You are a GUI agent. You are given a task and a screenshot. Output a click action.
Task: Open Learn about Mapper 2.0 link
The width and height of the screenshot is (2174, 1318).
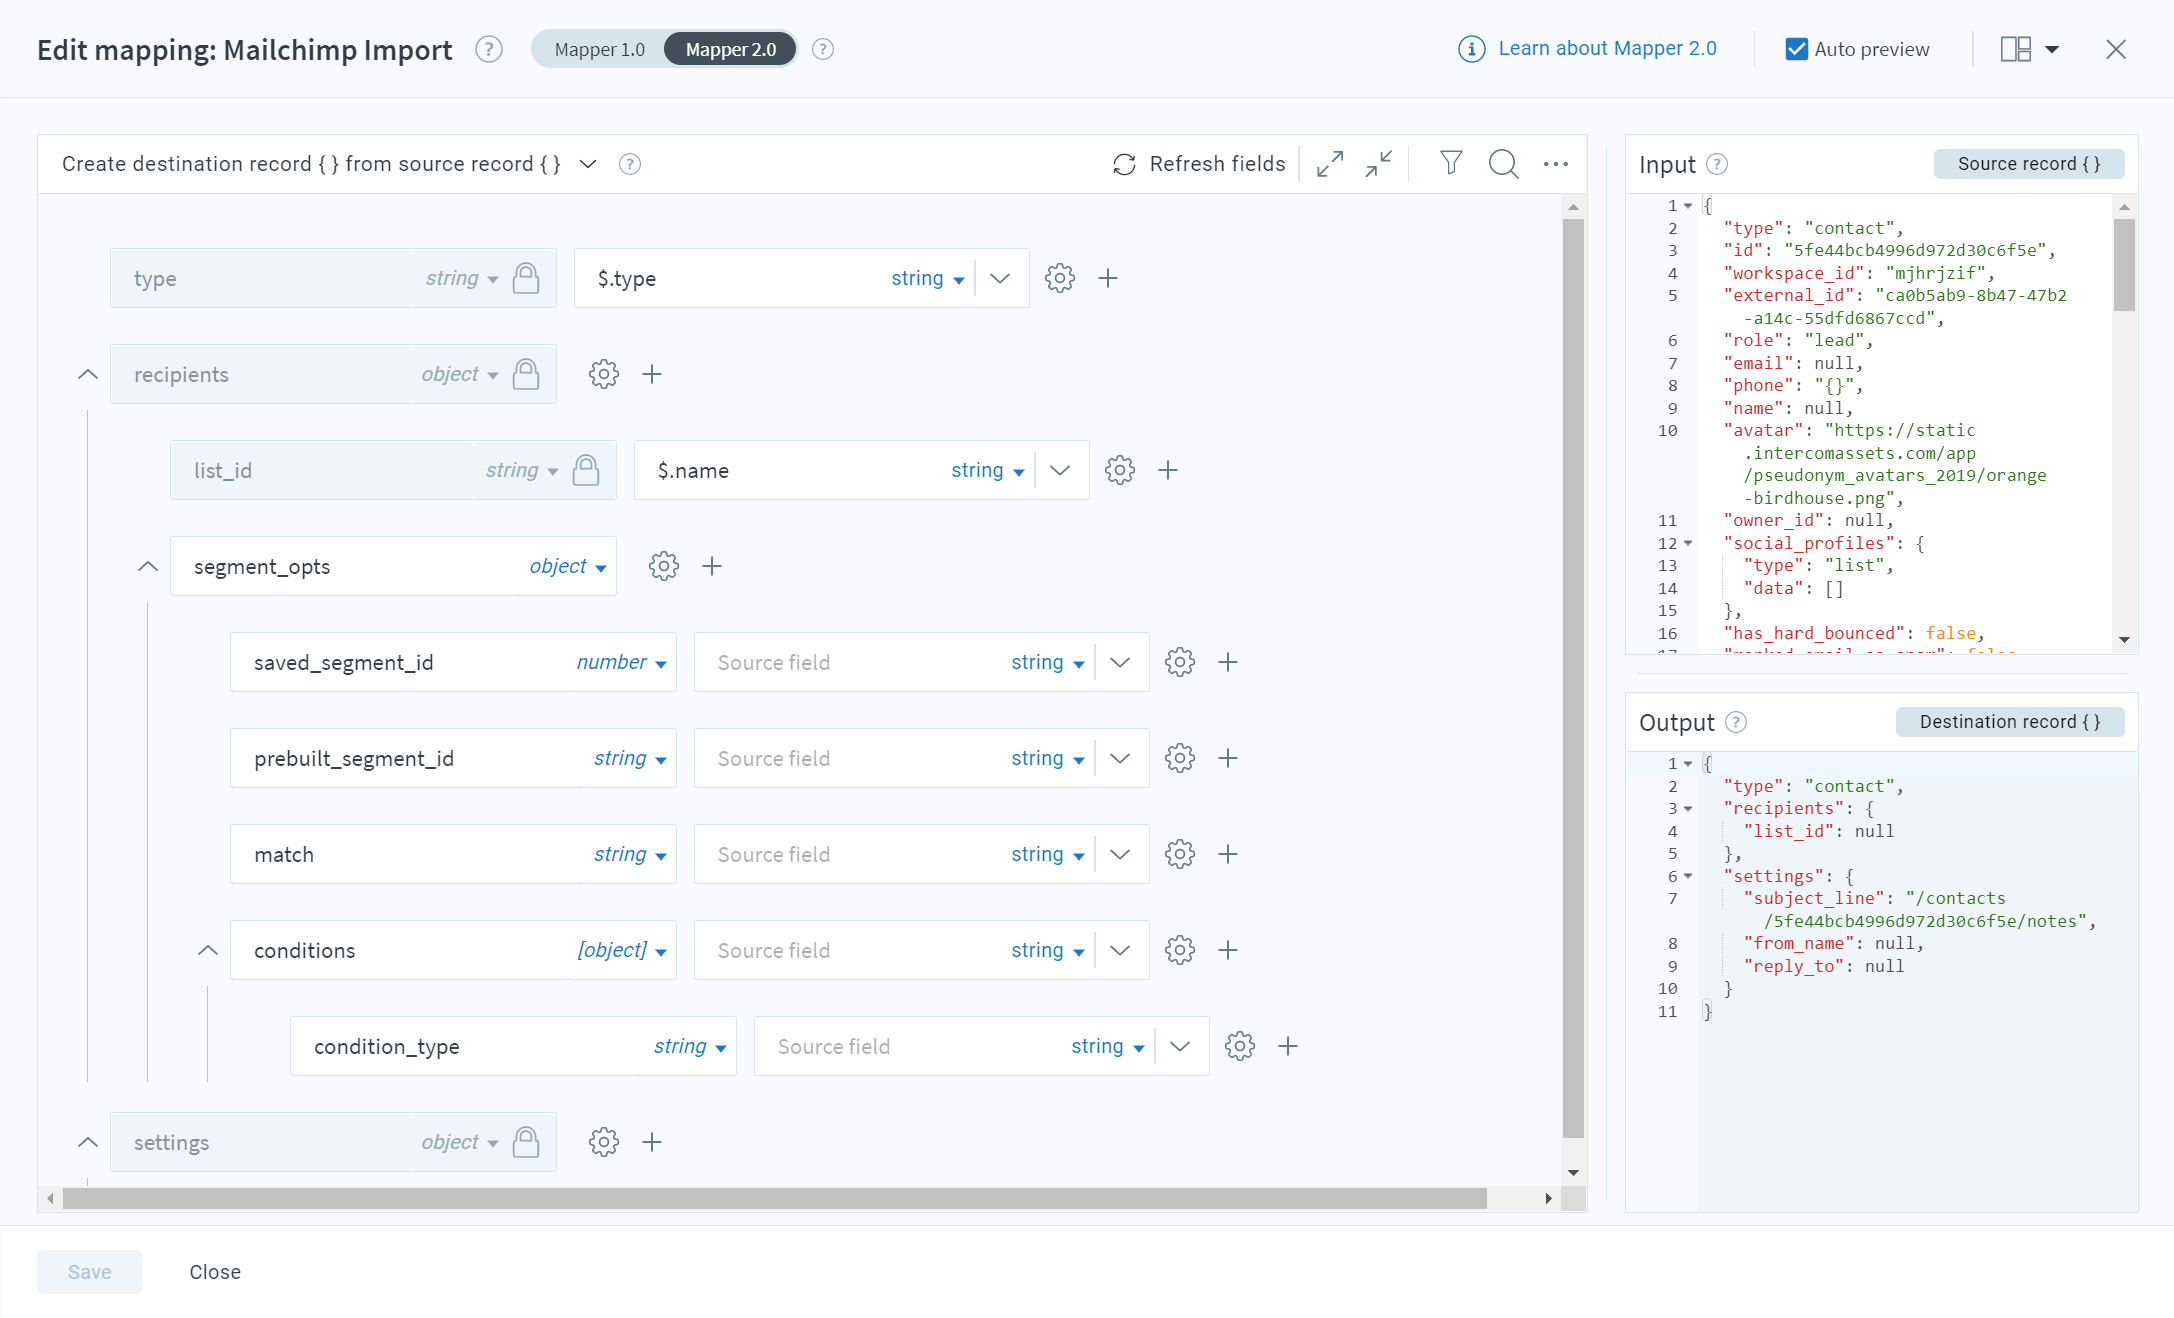click(1606, 49)
